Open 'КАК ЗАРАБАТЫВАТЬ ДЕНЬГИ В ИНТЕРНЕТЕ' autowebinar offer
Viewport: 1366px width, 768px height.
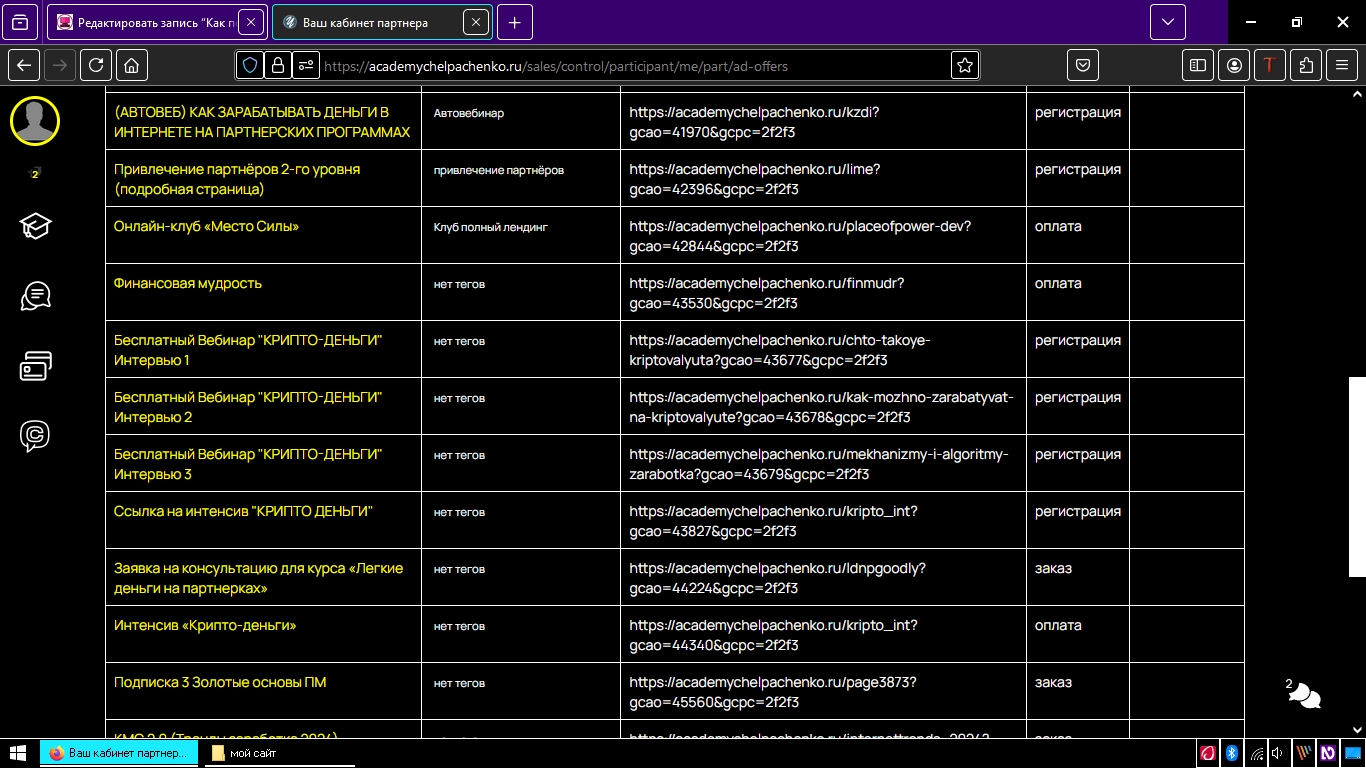262,122
